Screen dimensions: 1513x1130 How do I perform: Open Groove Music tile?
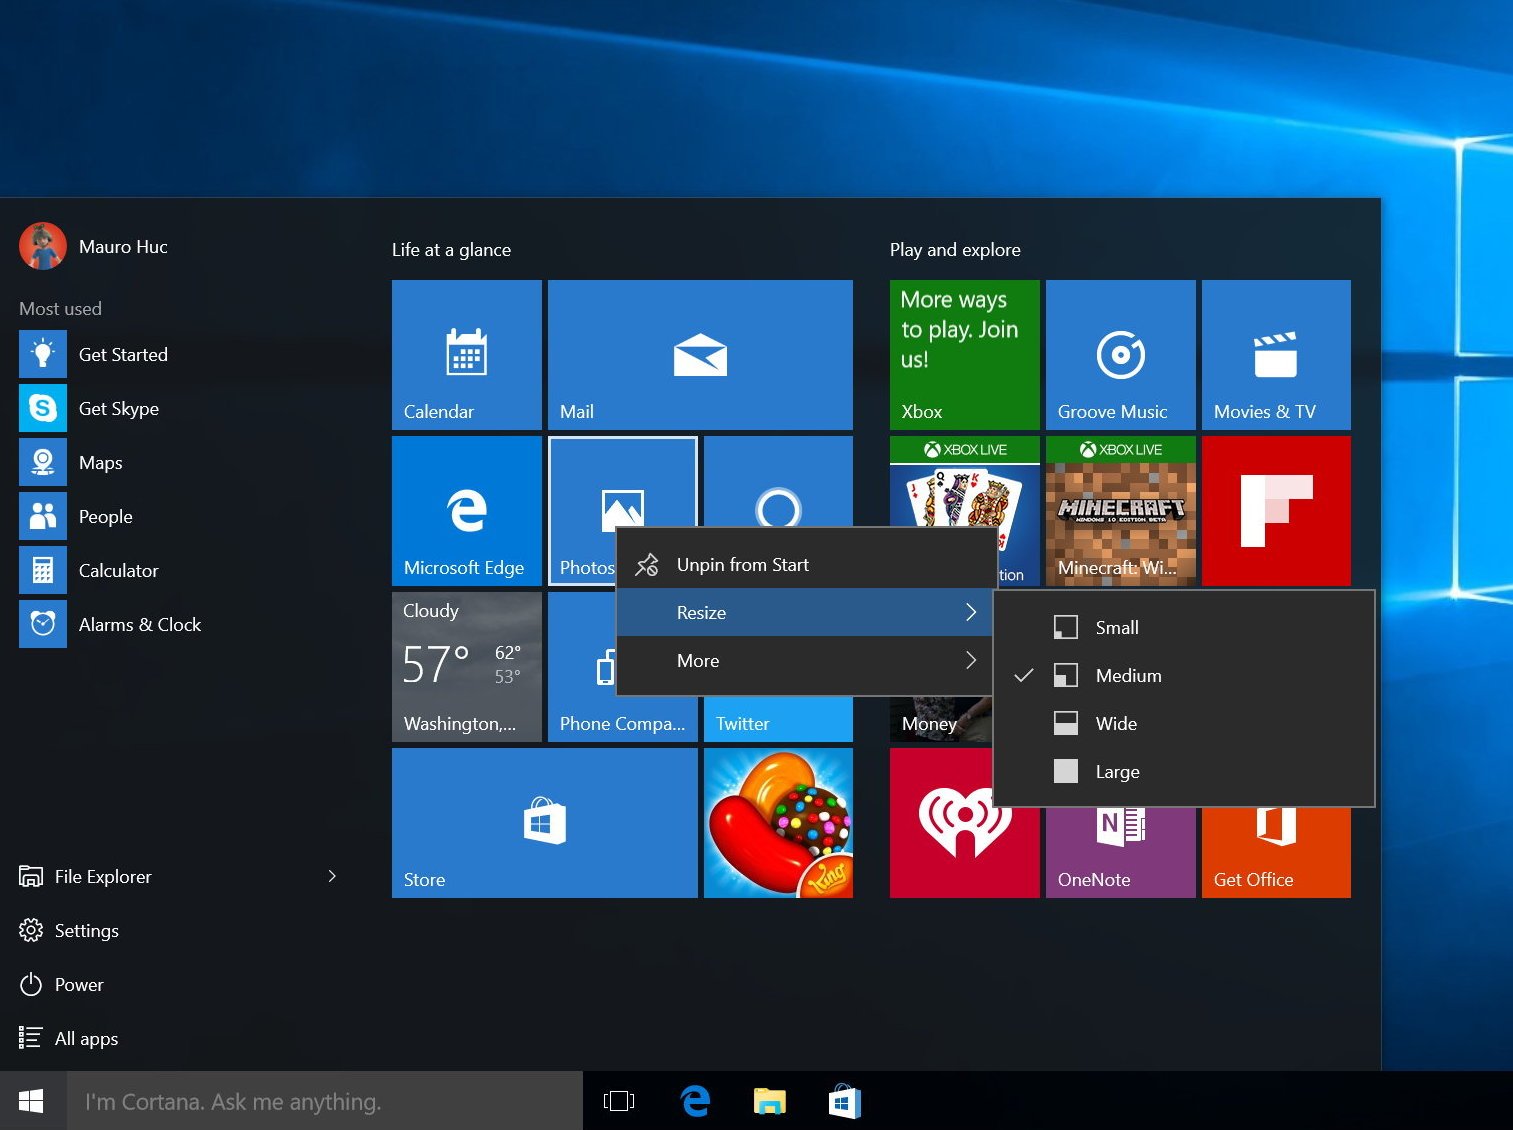1120,354
